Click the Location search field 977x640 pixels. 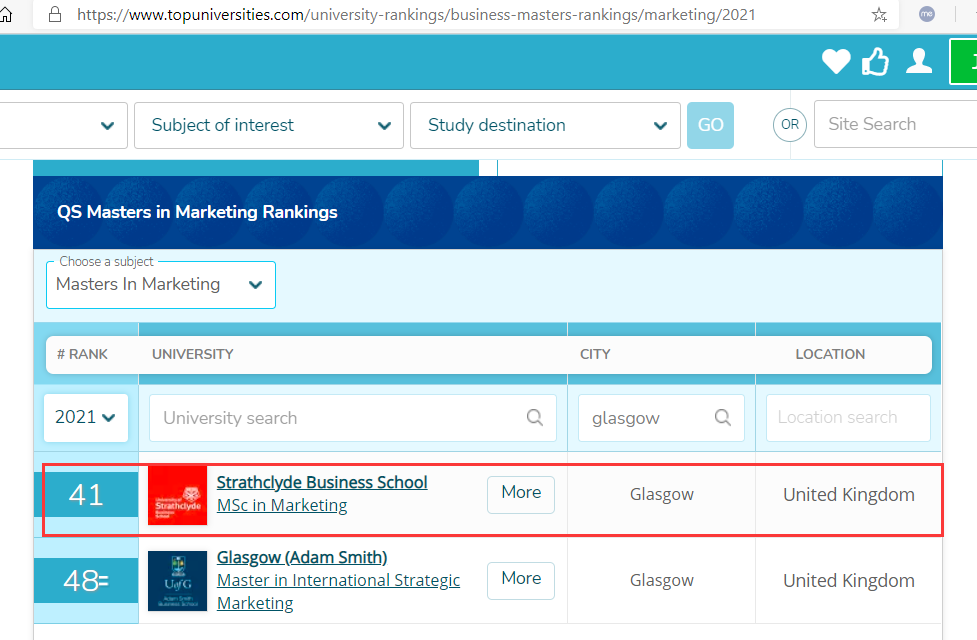click(848, 418)
